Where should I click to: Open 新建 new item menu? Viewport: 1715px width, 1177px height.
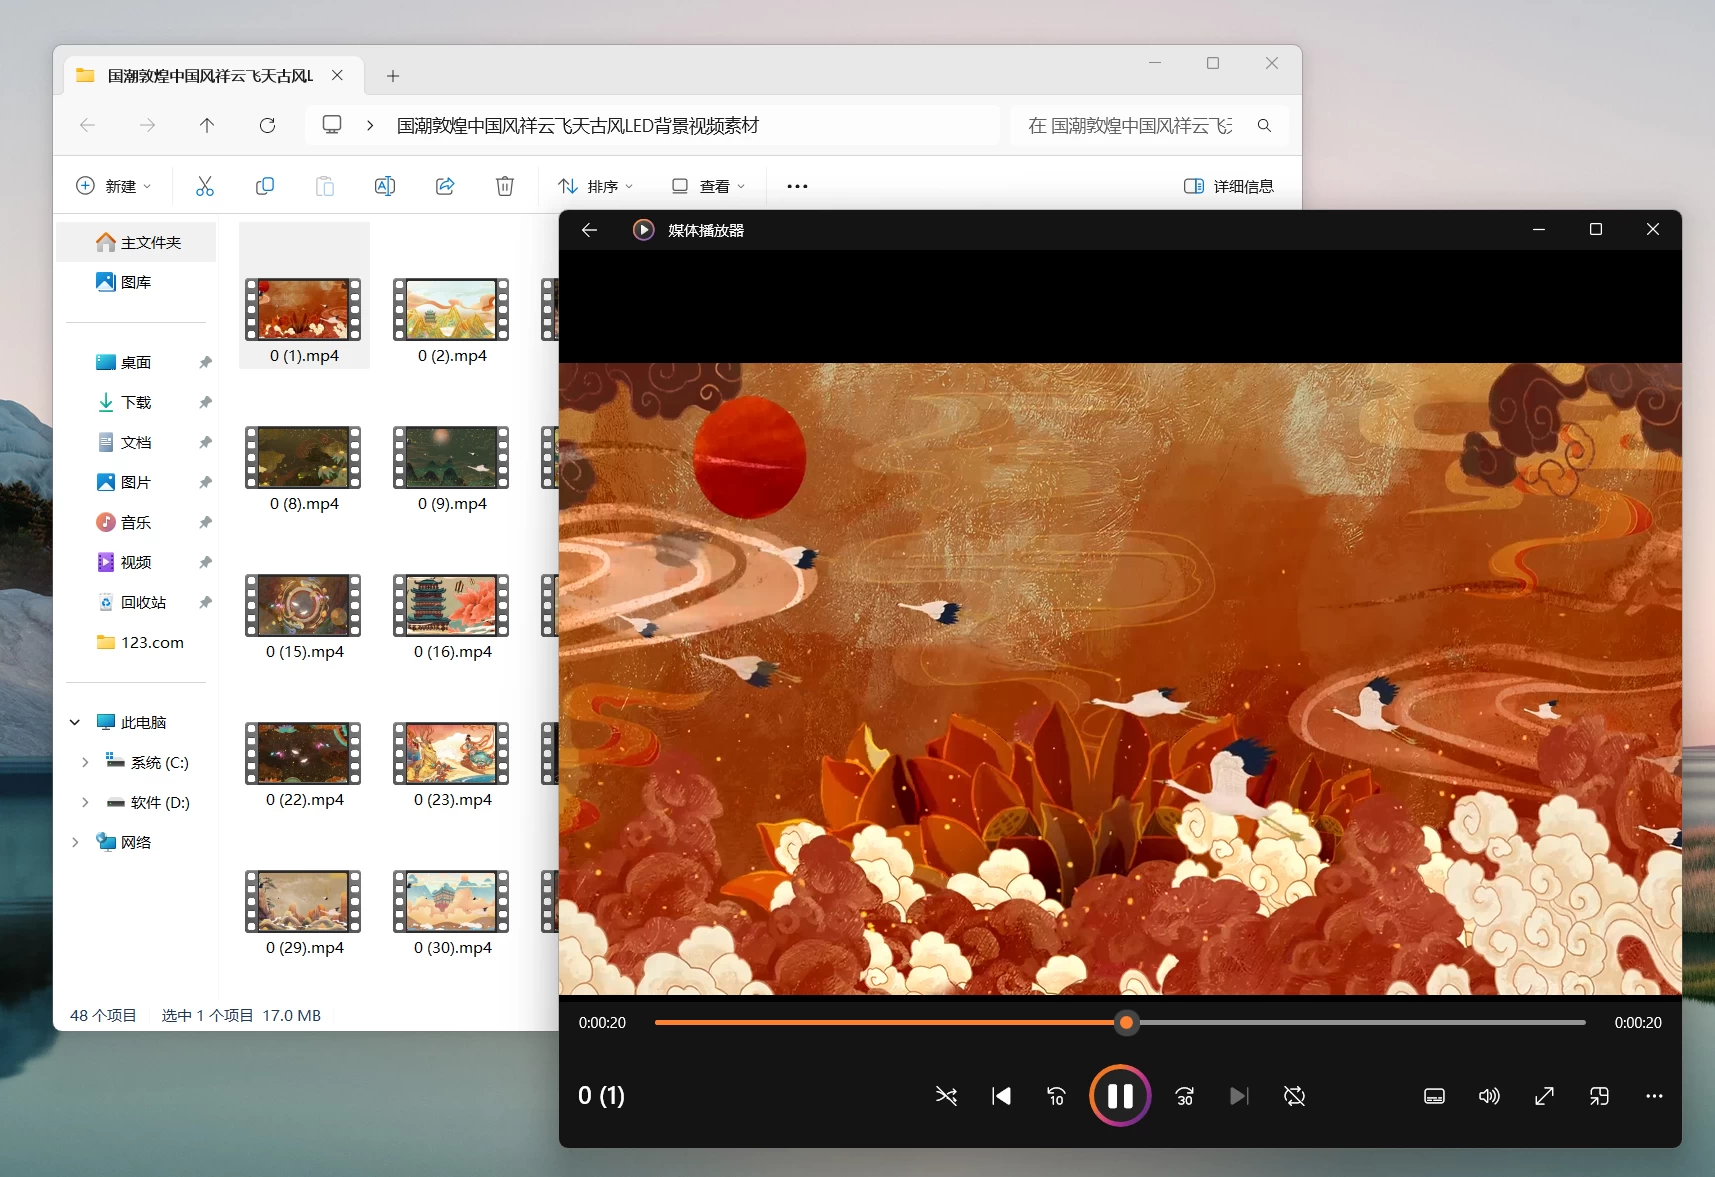(x=113, y=186)
